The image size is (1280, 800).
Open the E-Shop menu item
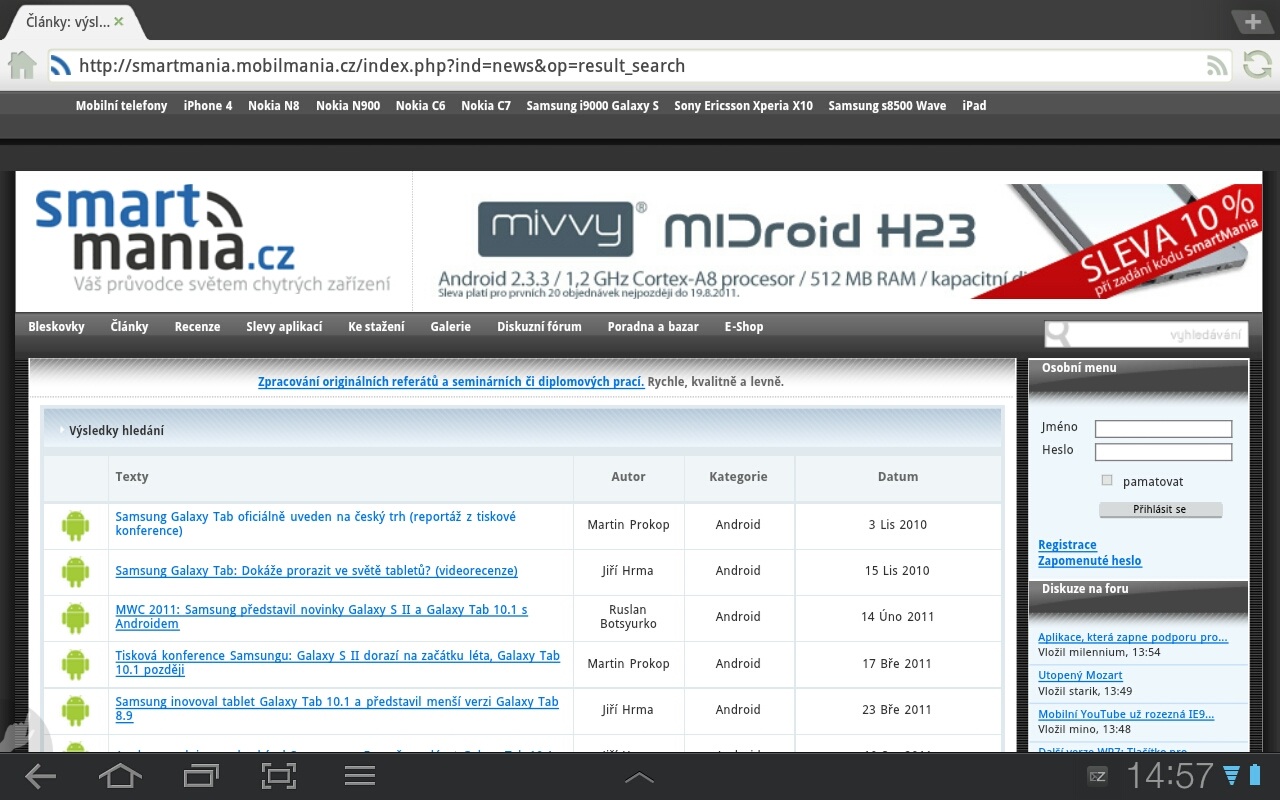coord(744,327)
